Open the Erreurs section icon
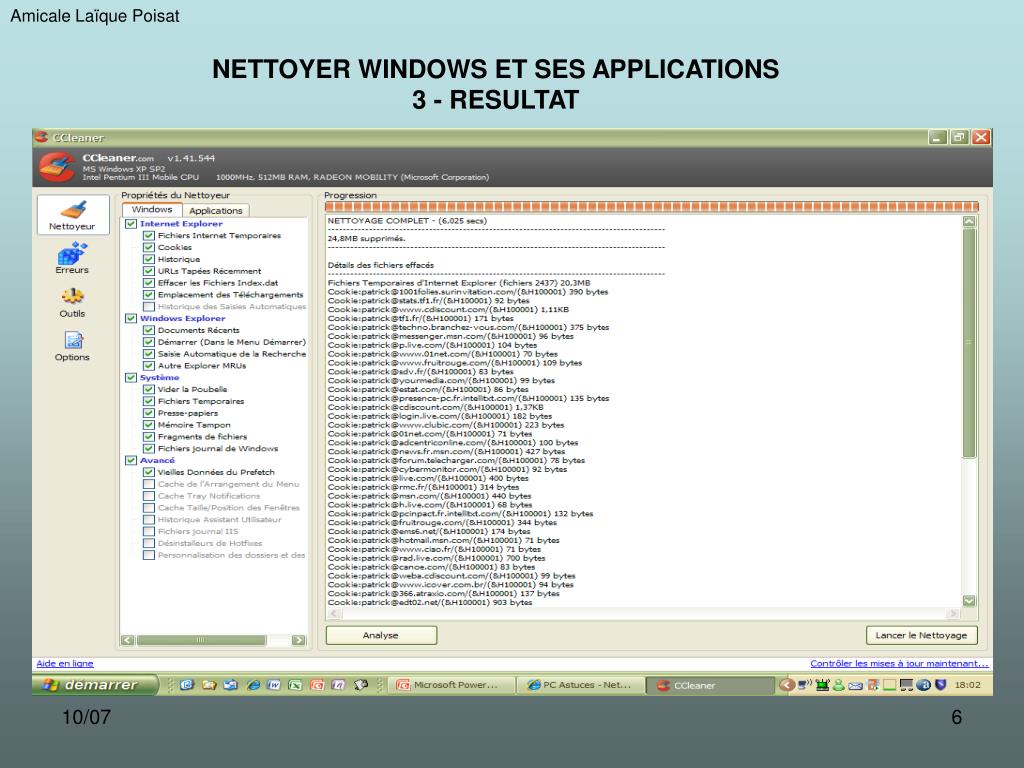1024x768 pixels. click(72, 253)
